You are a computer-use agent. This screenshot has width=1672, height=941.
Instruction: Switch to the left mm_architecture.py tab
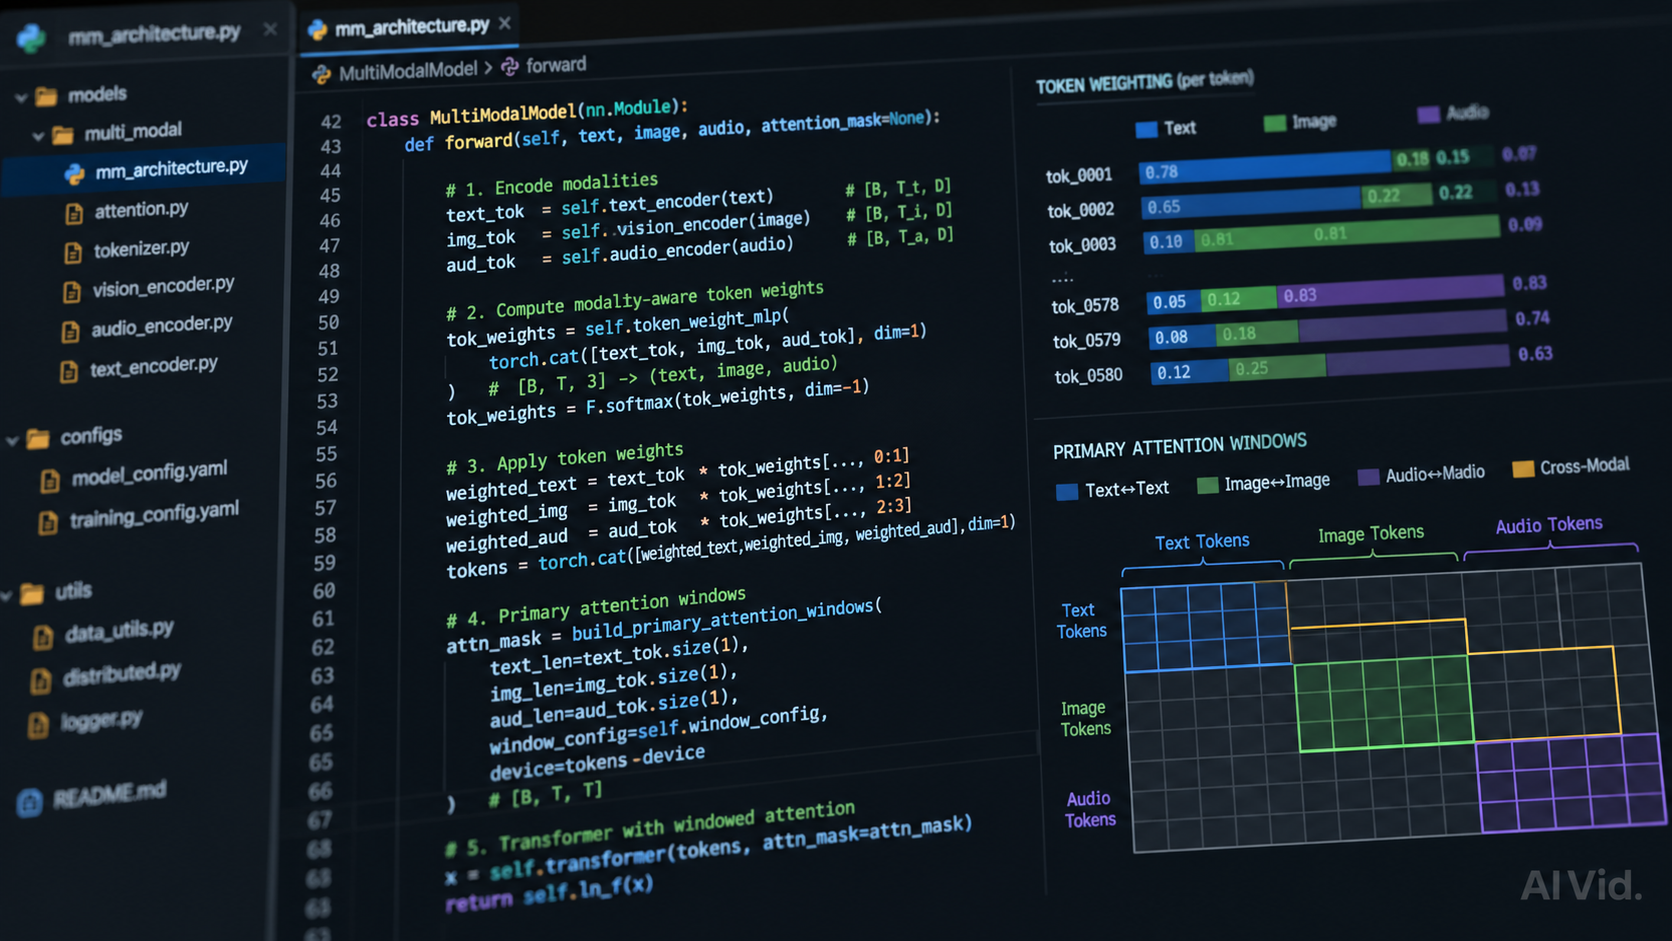(147, 35)
